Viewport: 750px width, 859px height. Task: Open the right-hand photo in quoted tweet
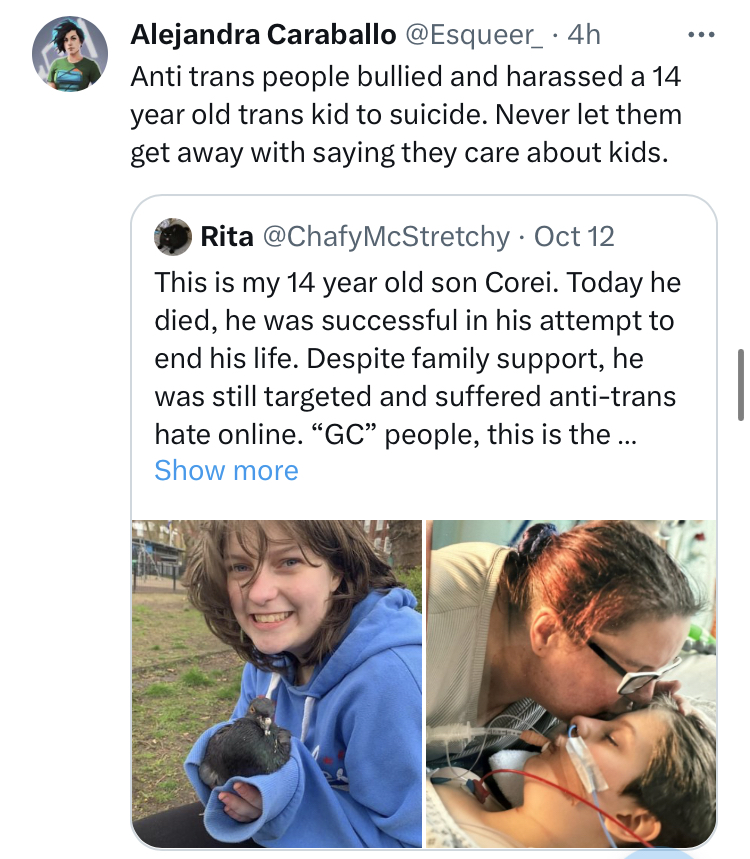[571, 682]
